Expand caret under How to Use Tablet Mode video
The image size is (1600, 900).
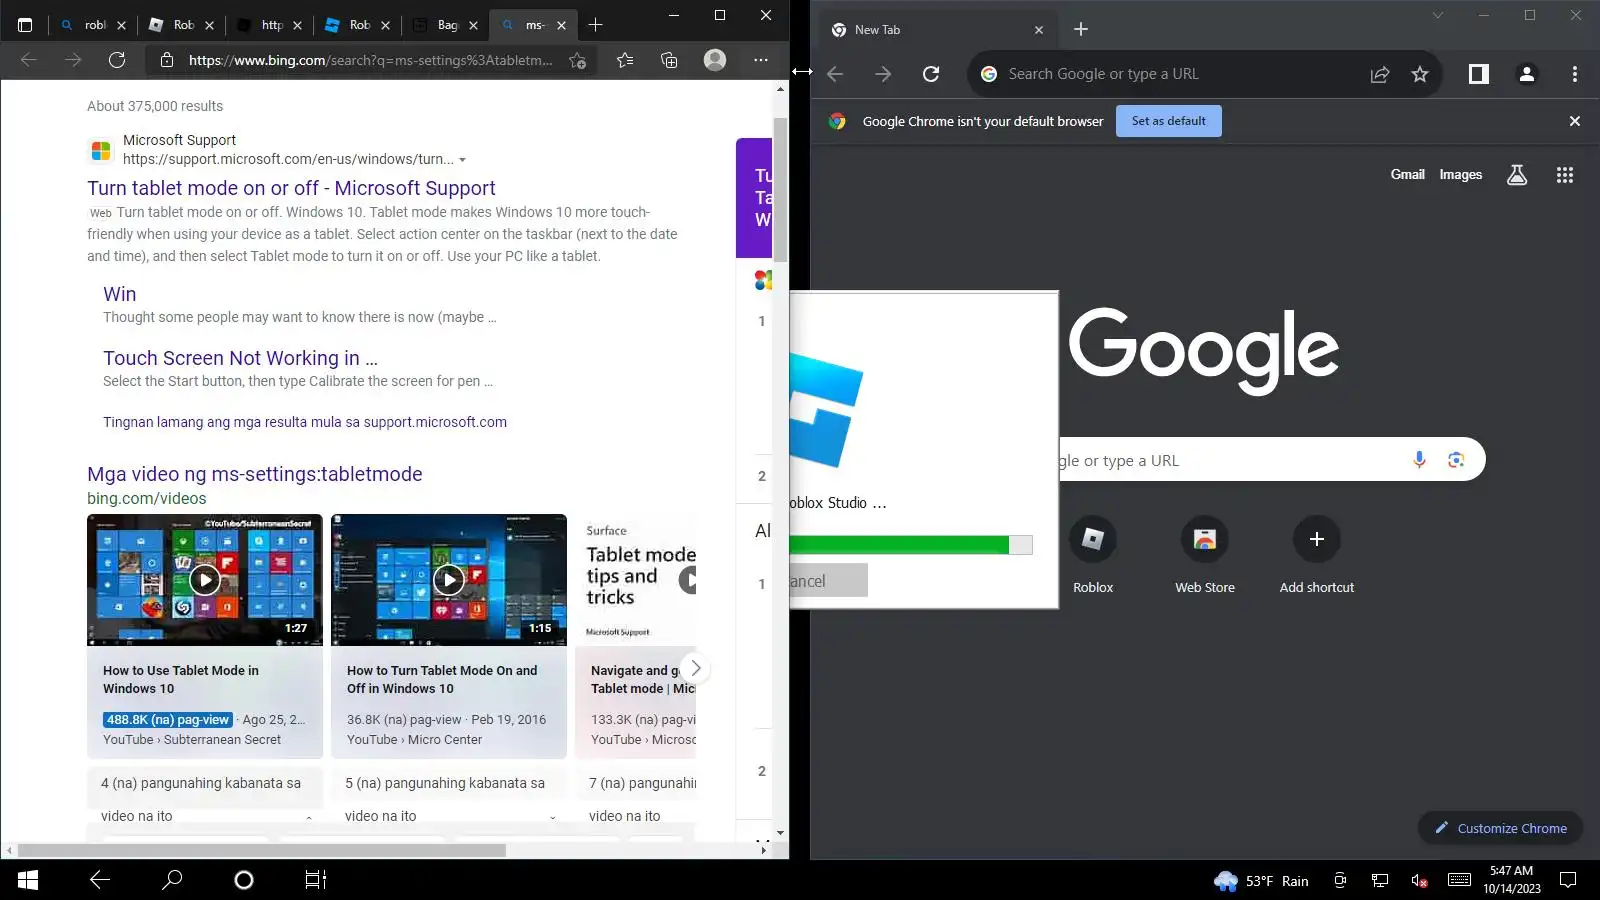pyautogui.click(x=308, y=817)
